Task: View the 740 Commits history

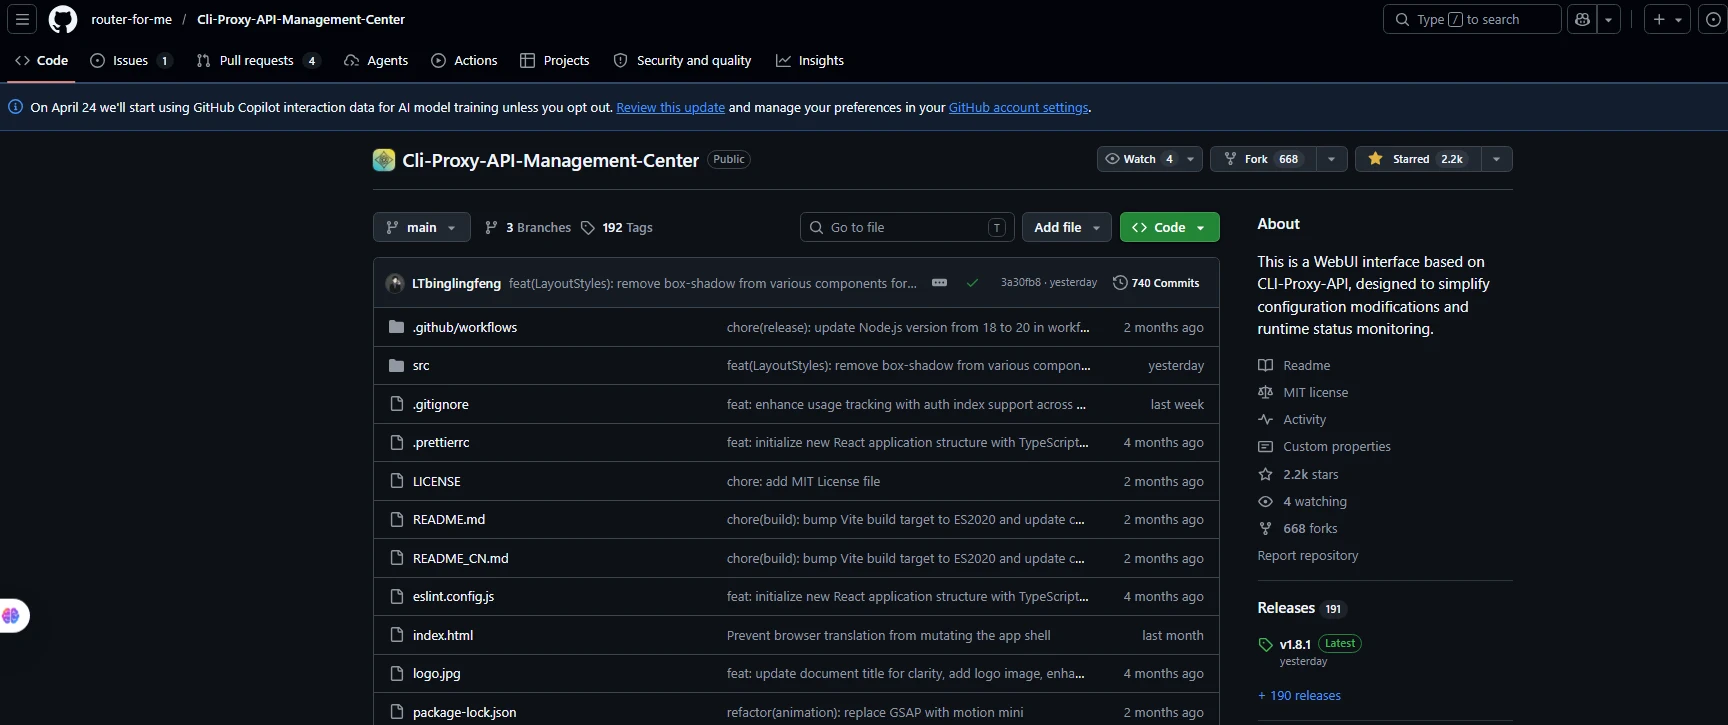Action: (1156, 283)
